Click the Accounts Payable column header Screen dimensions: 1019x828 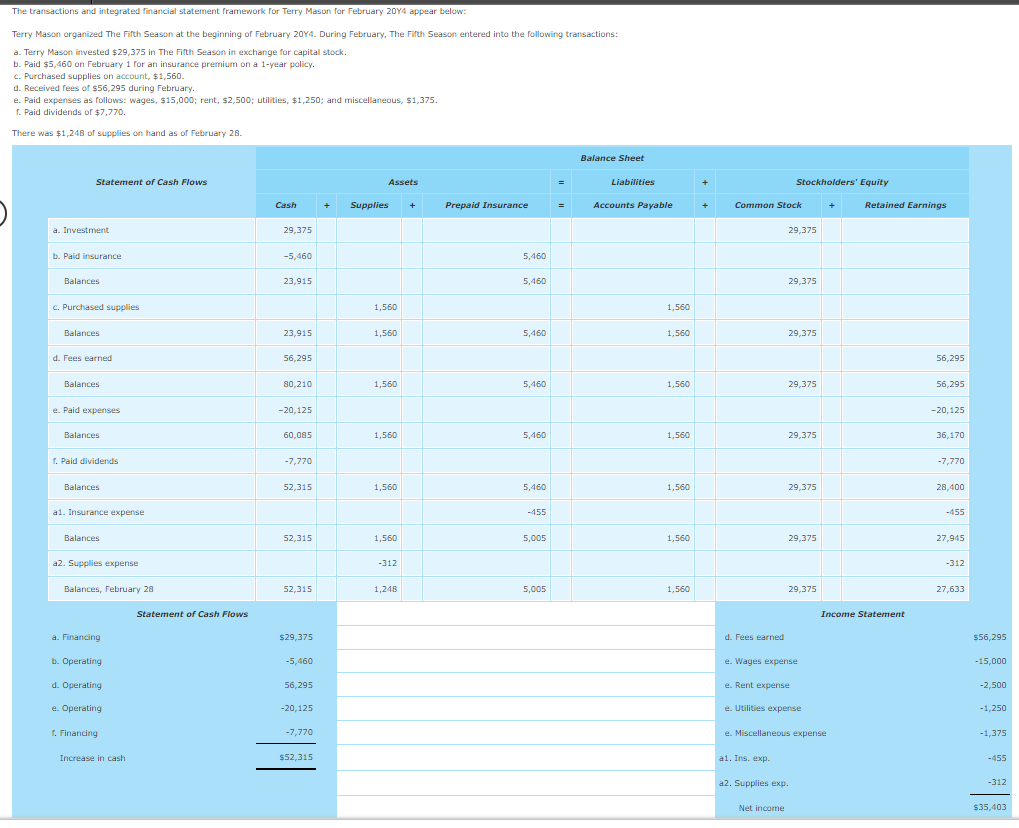(x=633, y=204)
